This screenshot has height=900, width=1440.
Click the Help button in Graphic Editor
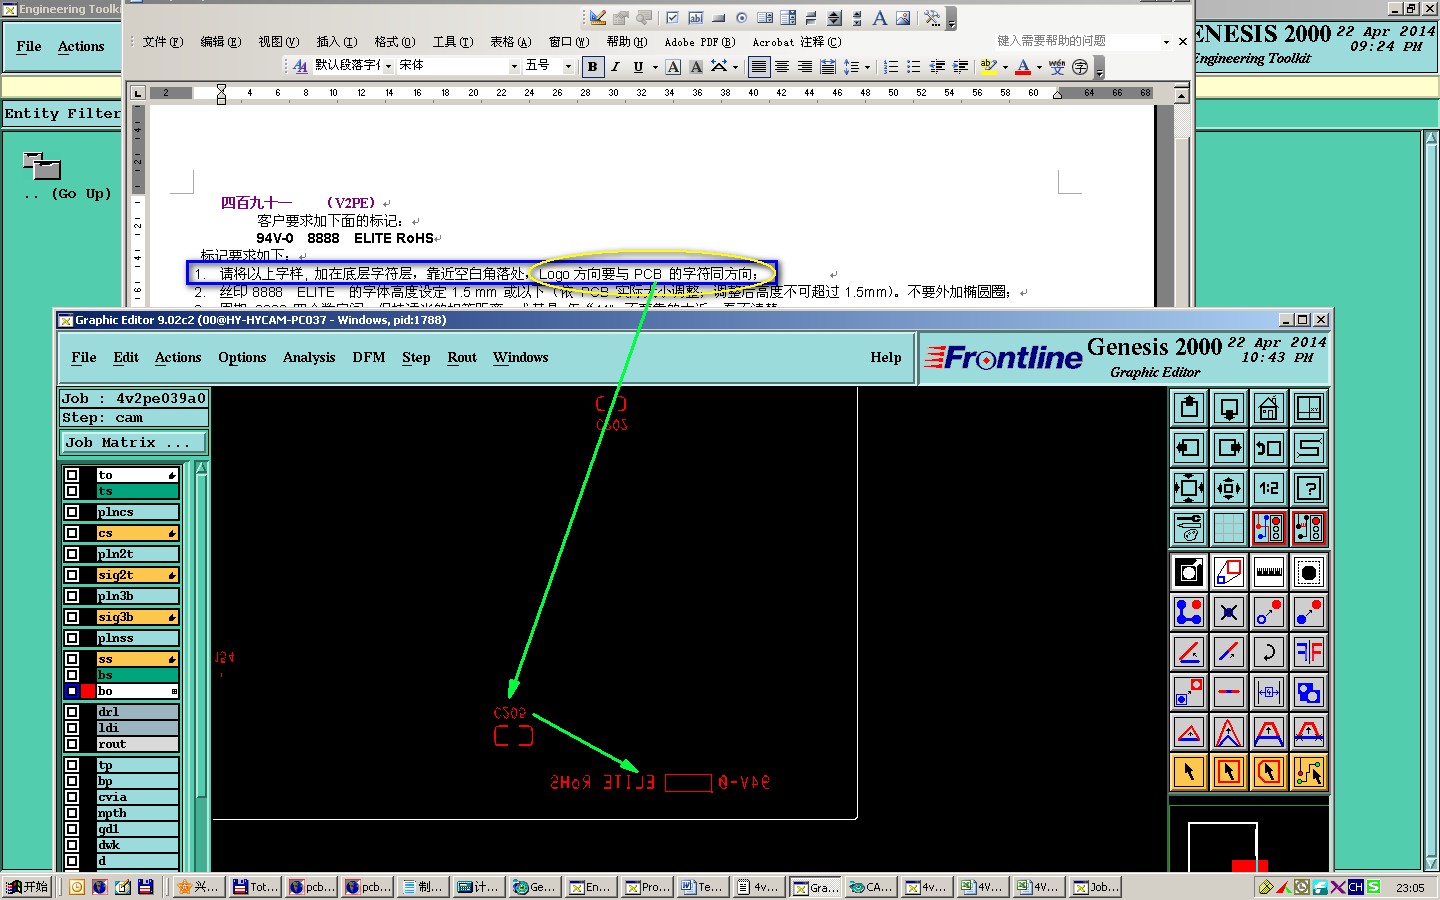point(885,357)
